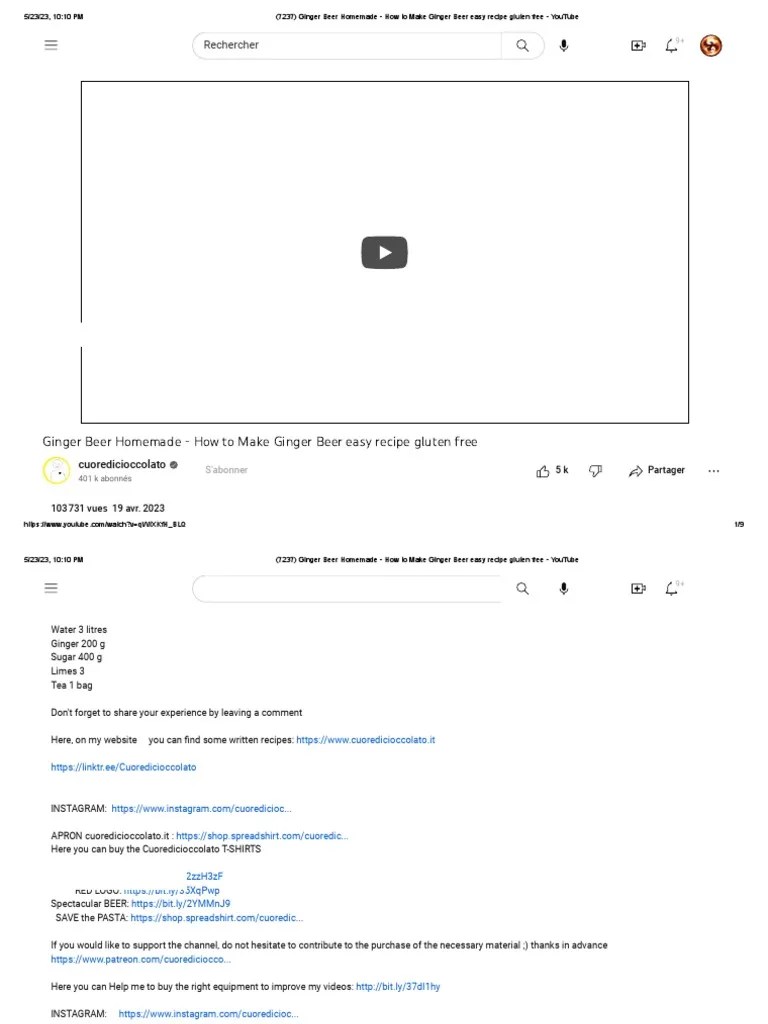Click the search magnifier button in top bar
Viewport: 768px width, 1024px height.
tap(522, 45)
